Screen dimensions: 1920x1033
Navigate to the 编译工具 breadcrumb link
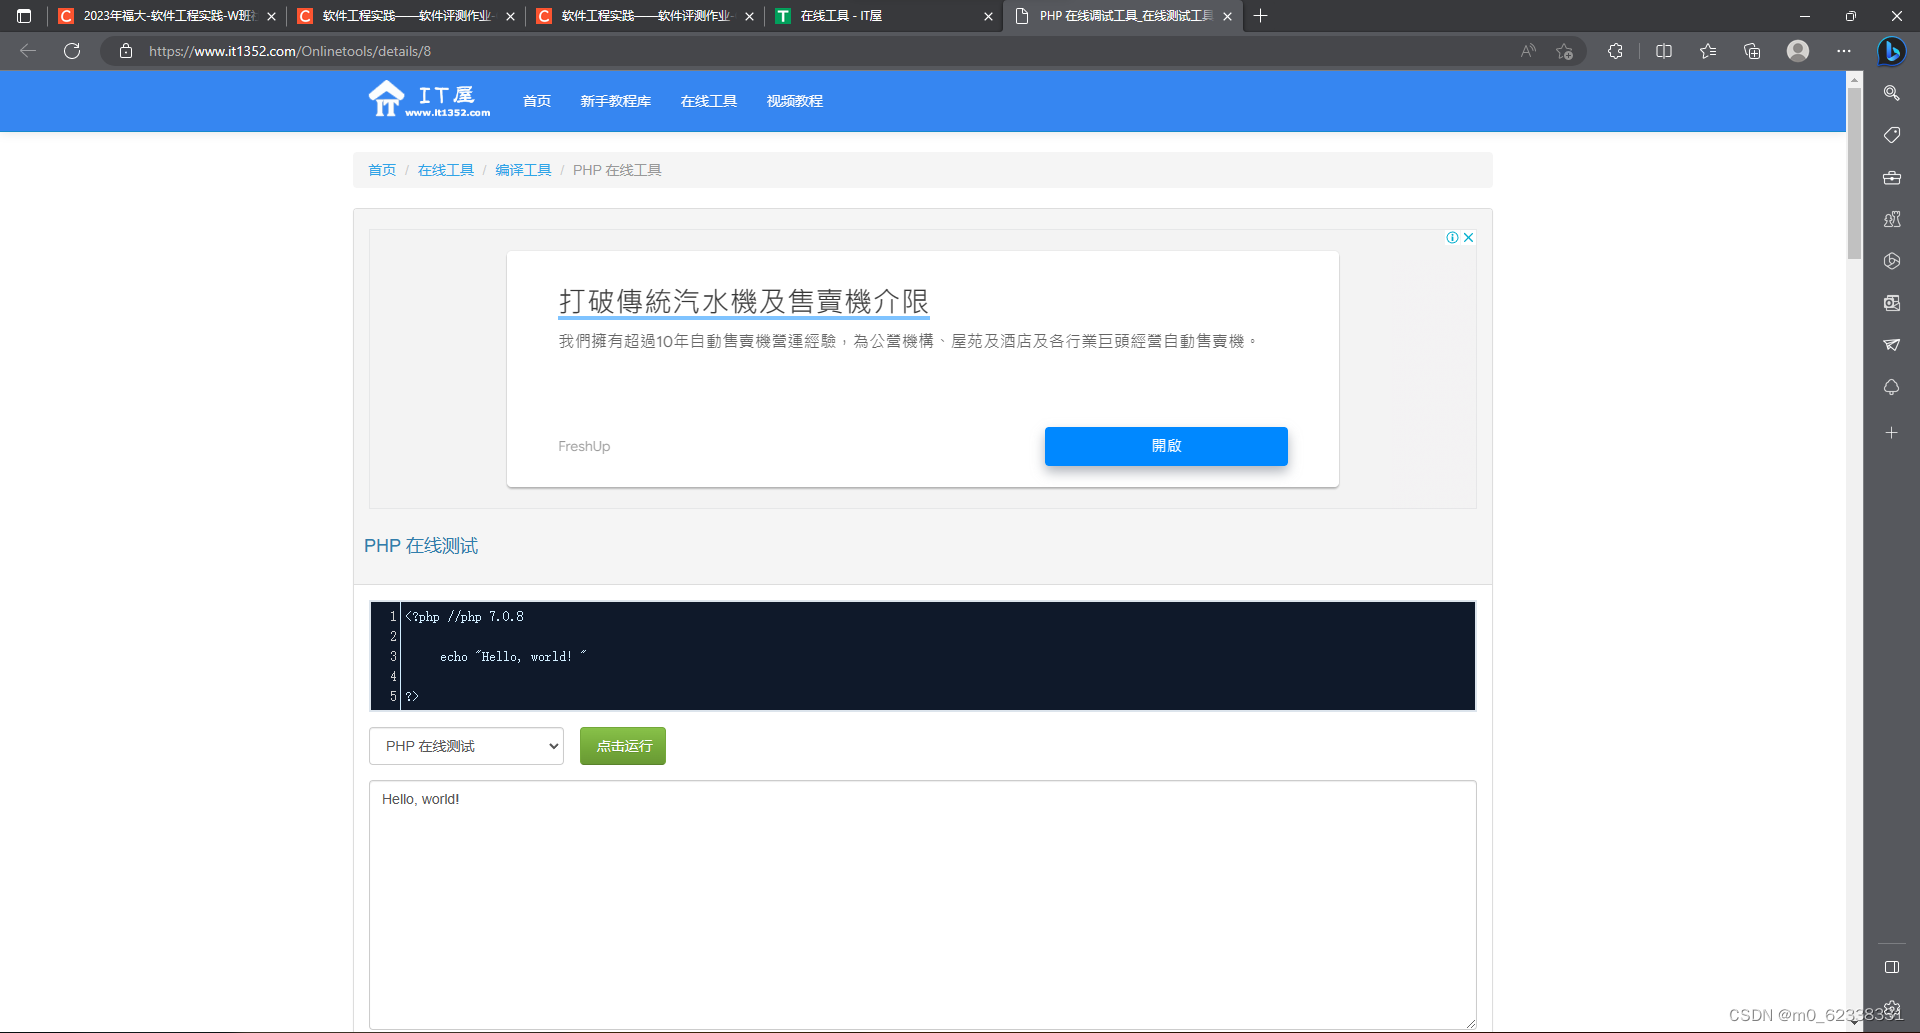[x=523, y=169]
